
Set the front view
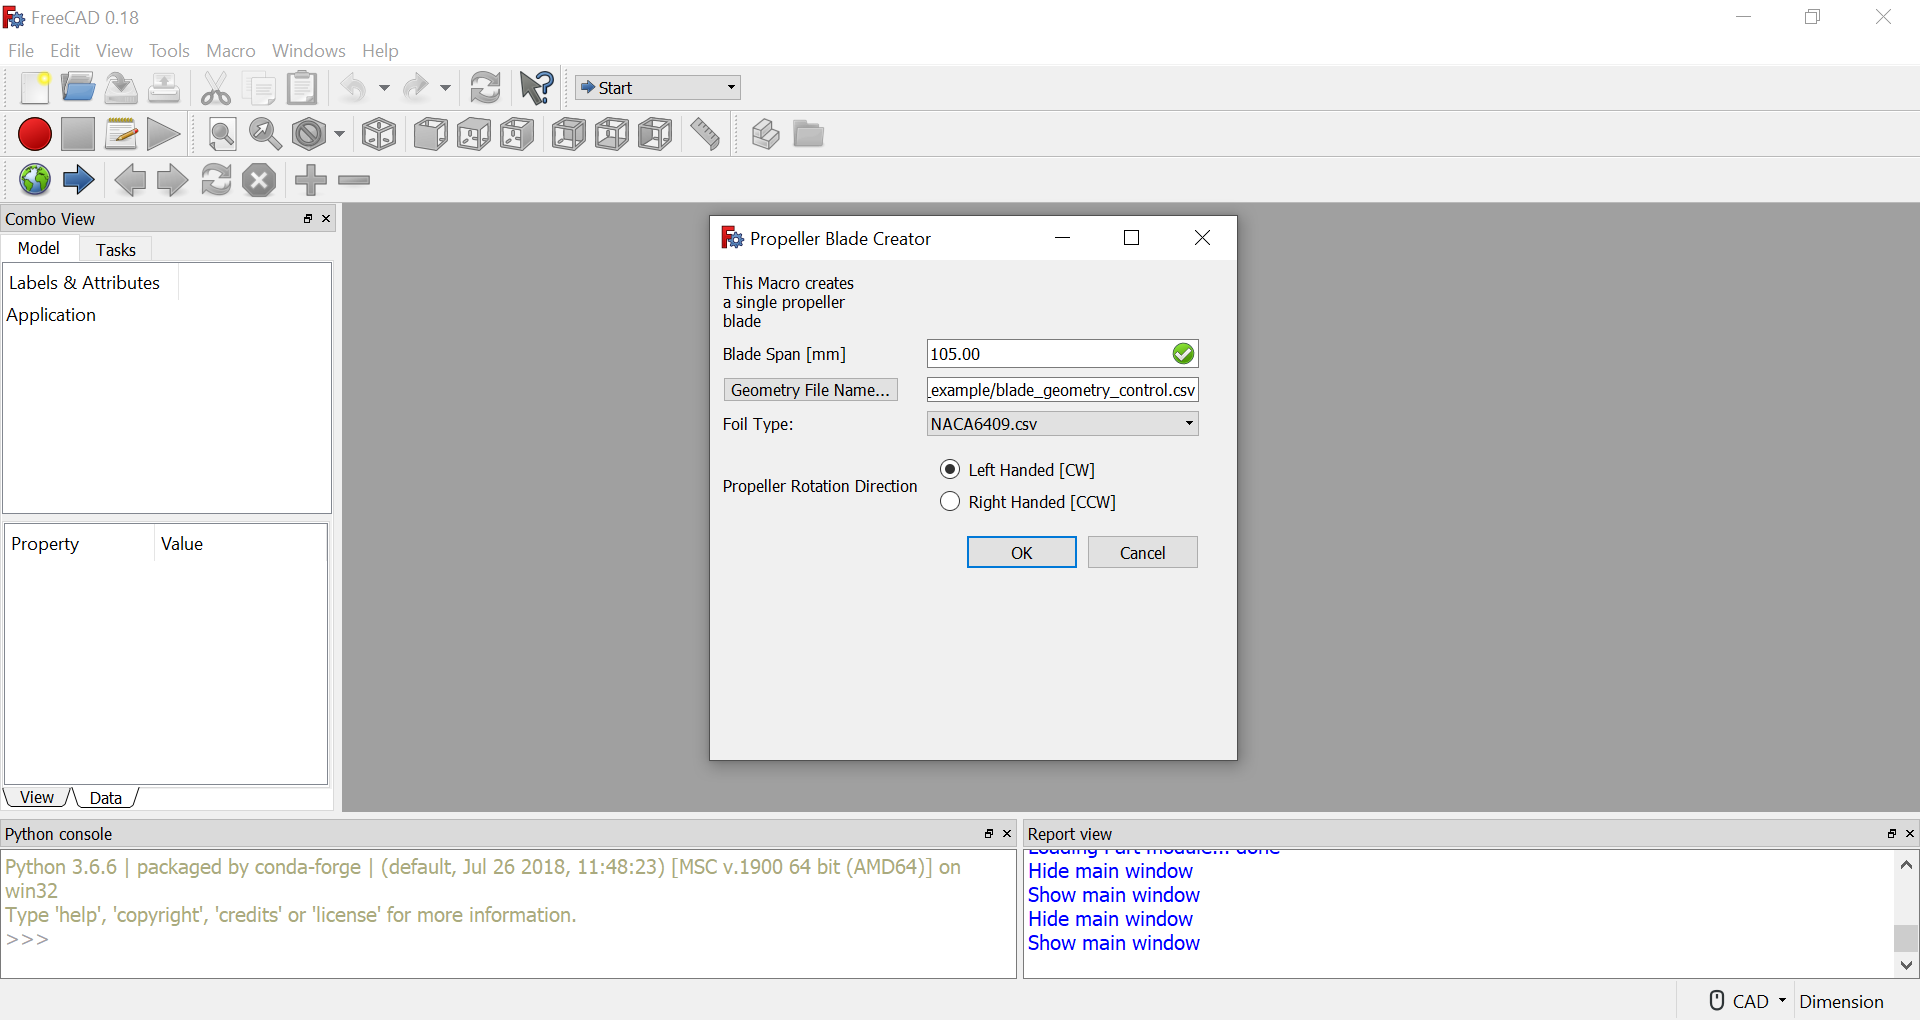click(x=431, y=134)
